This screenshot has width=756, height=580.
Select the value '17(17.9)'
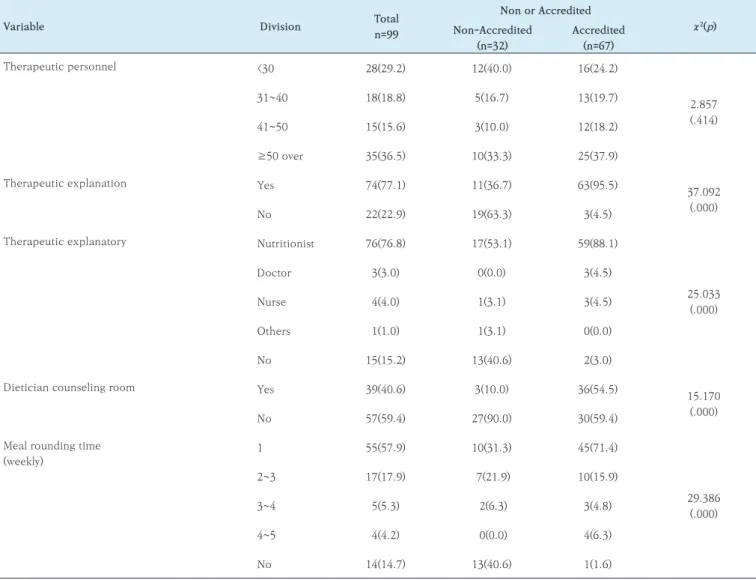click(x=386, y=477)
